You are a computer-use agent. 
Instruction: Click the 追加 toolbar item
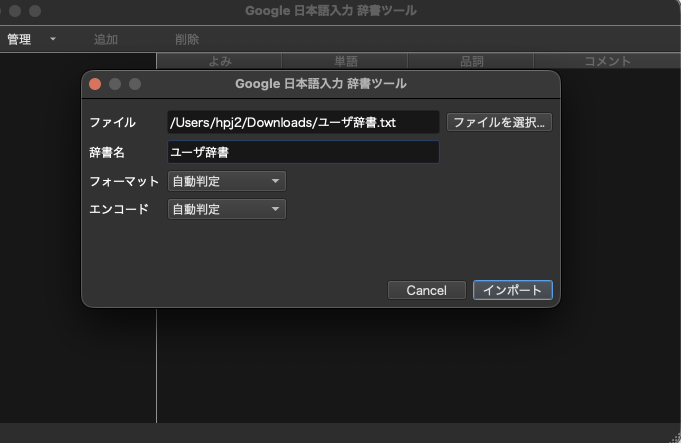coord(105,39)
